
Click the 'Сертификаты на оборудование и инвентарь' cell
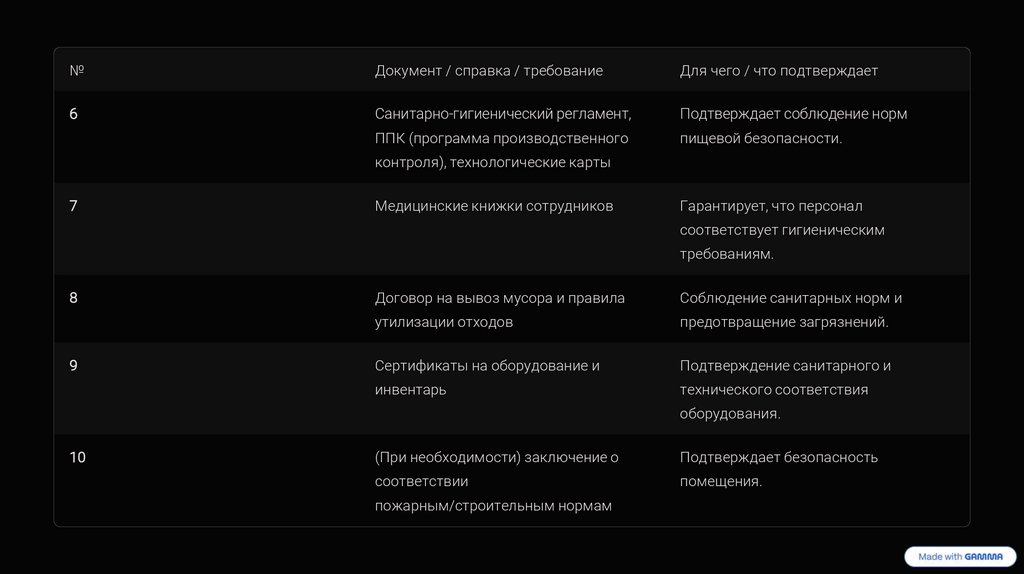(x=487, y=378)
